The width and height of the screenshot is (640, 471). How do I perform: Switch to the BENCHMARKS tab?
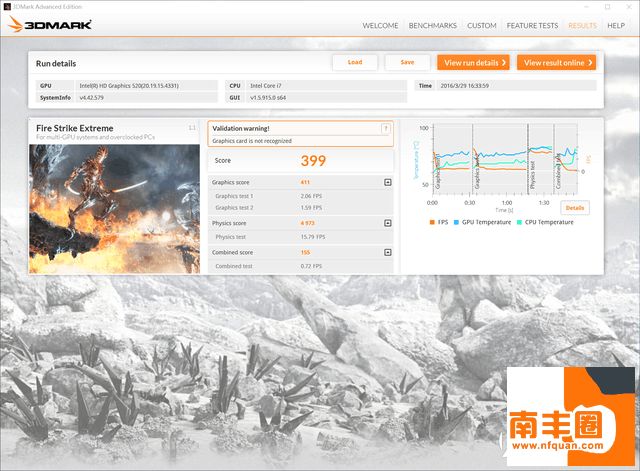[x=432, y=25]
